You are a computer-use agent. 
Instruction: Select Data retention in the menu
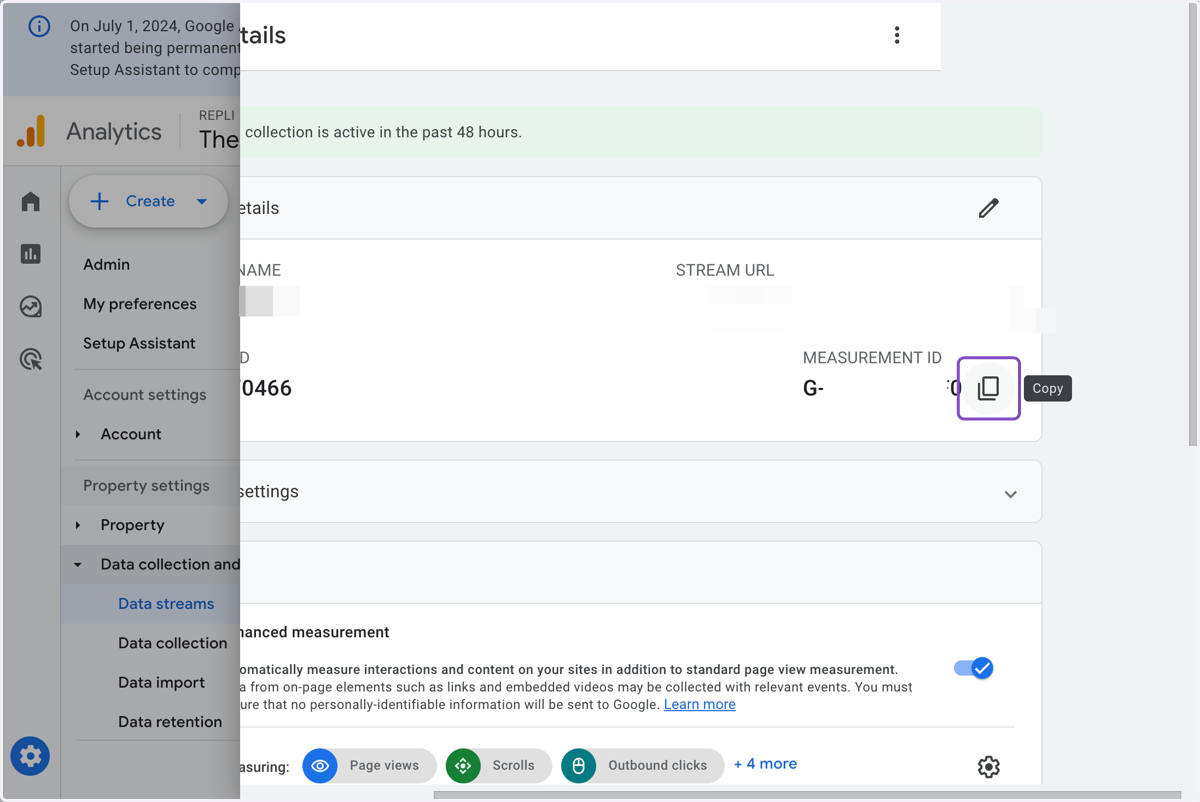pos(170,721)
